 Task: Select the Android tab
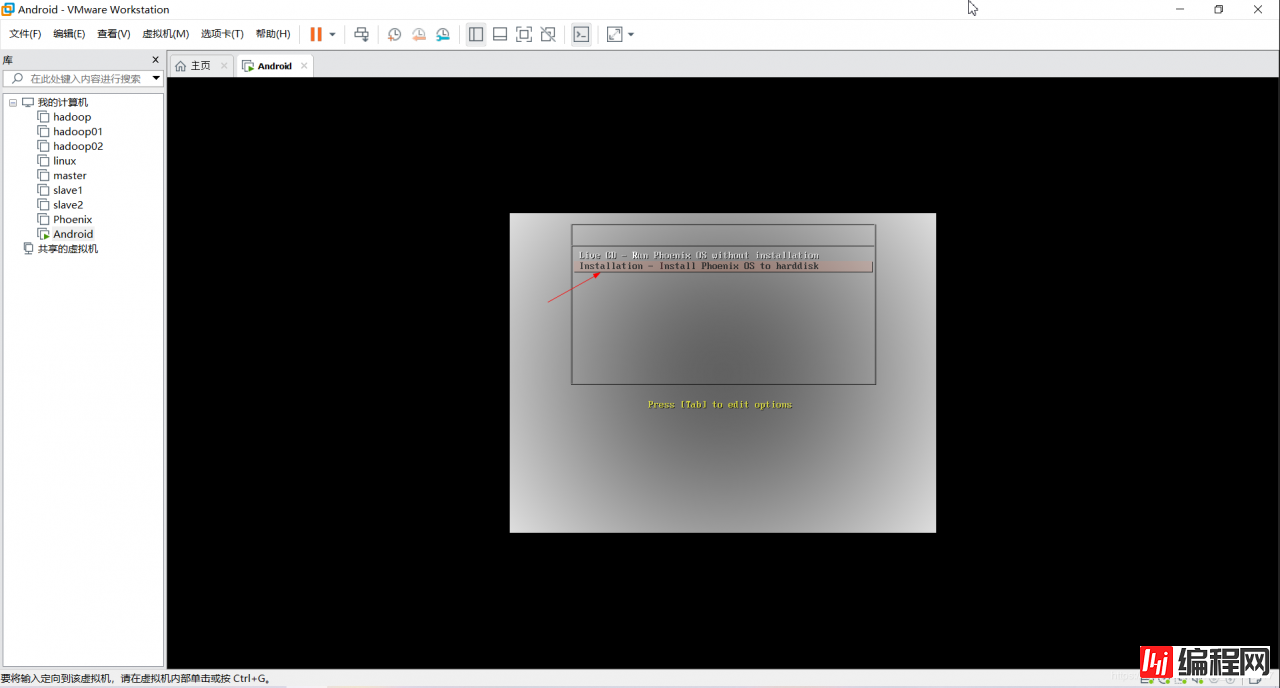click(x=275, y=66)
